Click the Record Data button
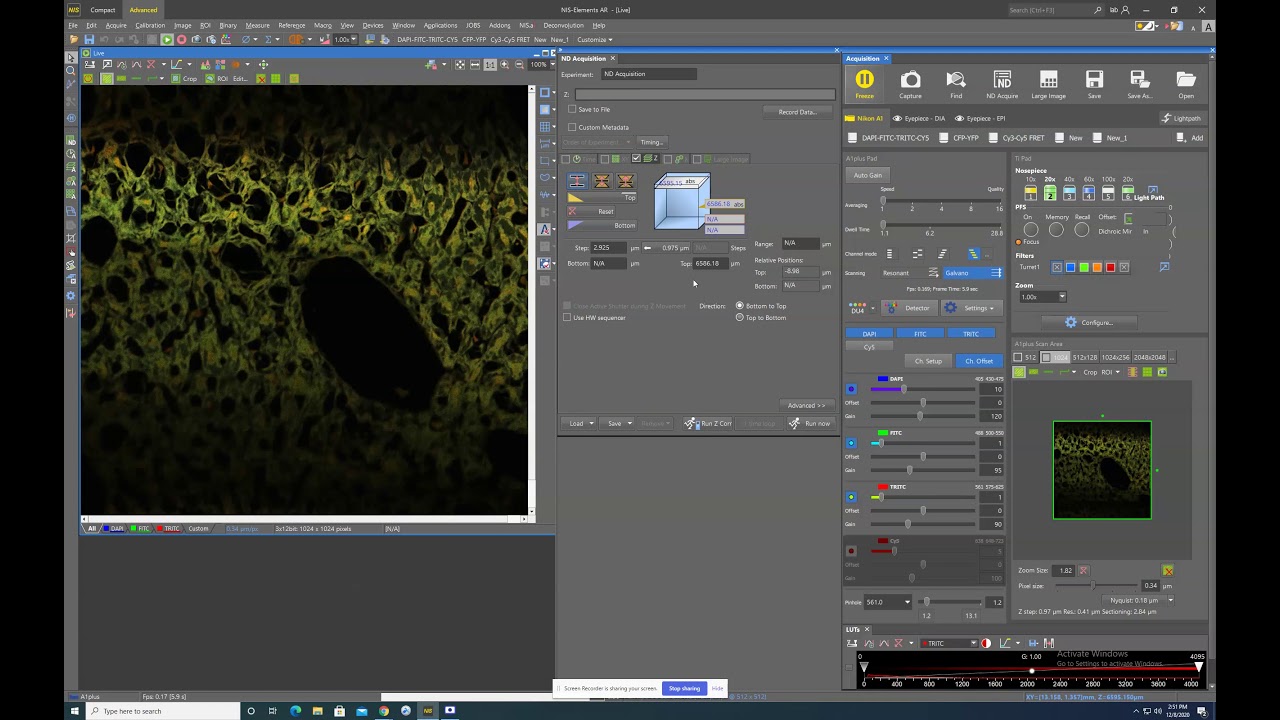This screenshot has width=1280, height=720. pos(797,112)
